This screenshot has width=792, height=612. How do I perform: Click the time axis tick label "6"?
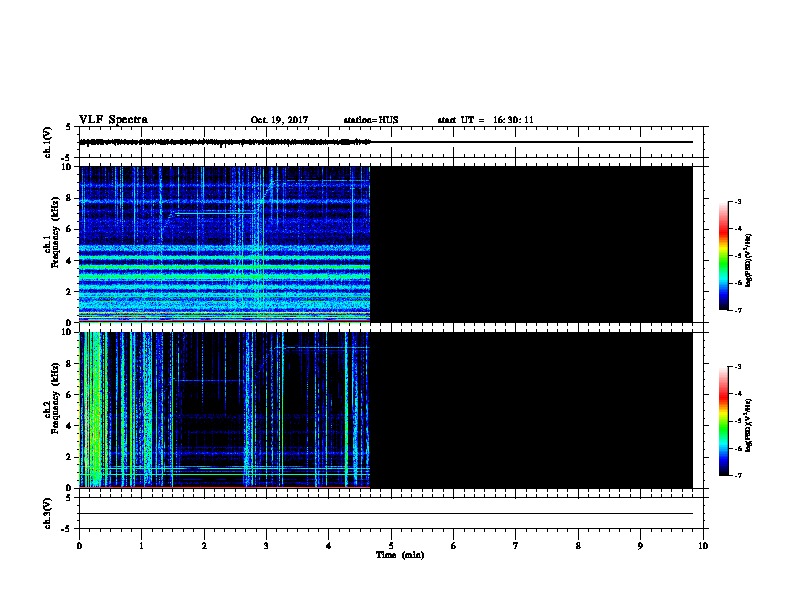(x=453, y=546)
